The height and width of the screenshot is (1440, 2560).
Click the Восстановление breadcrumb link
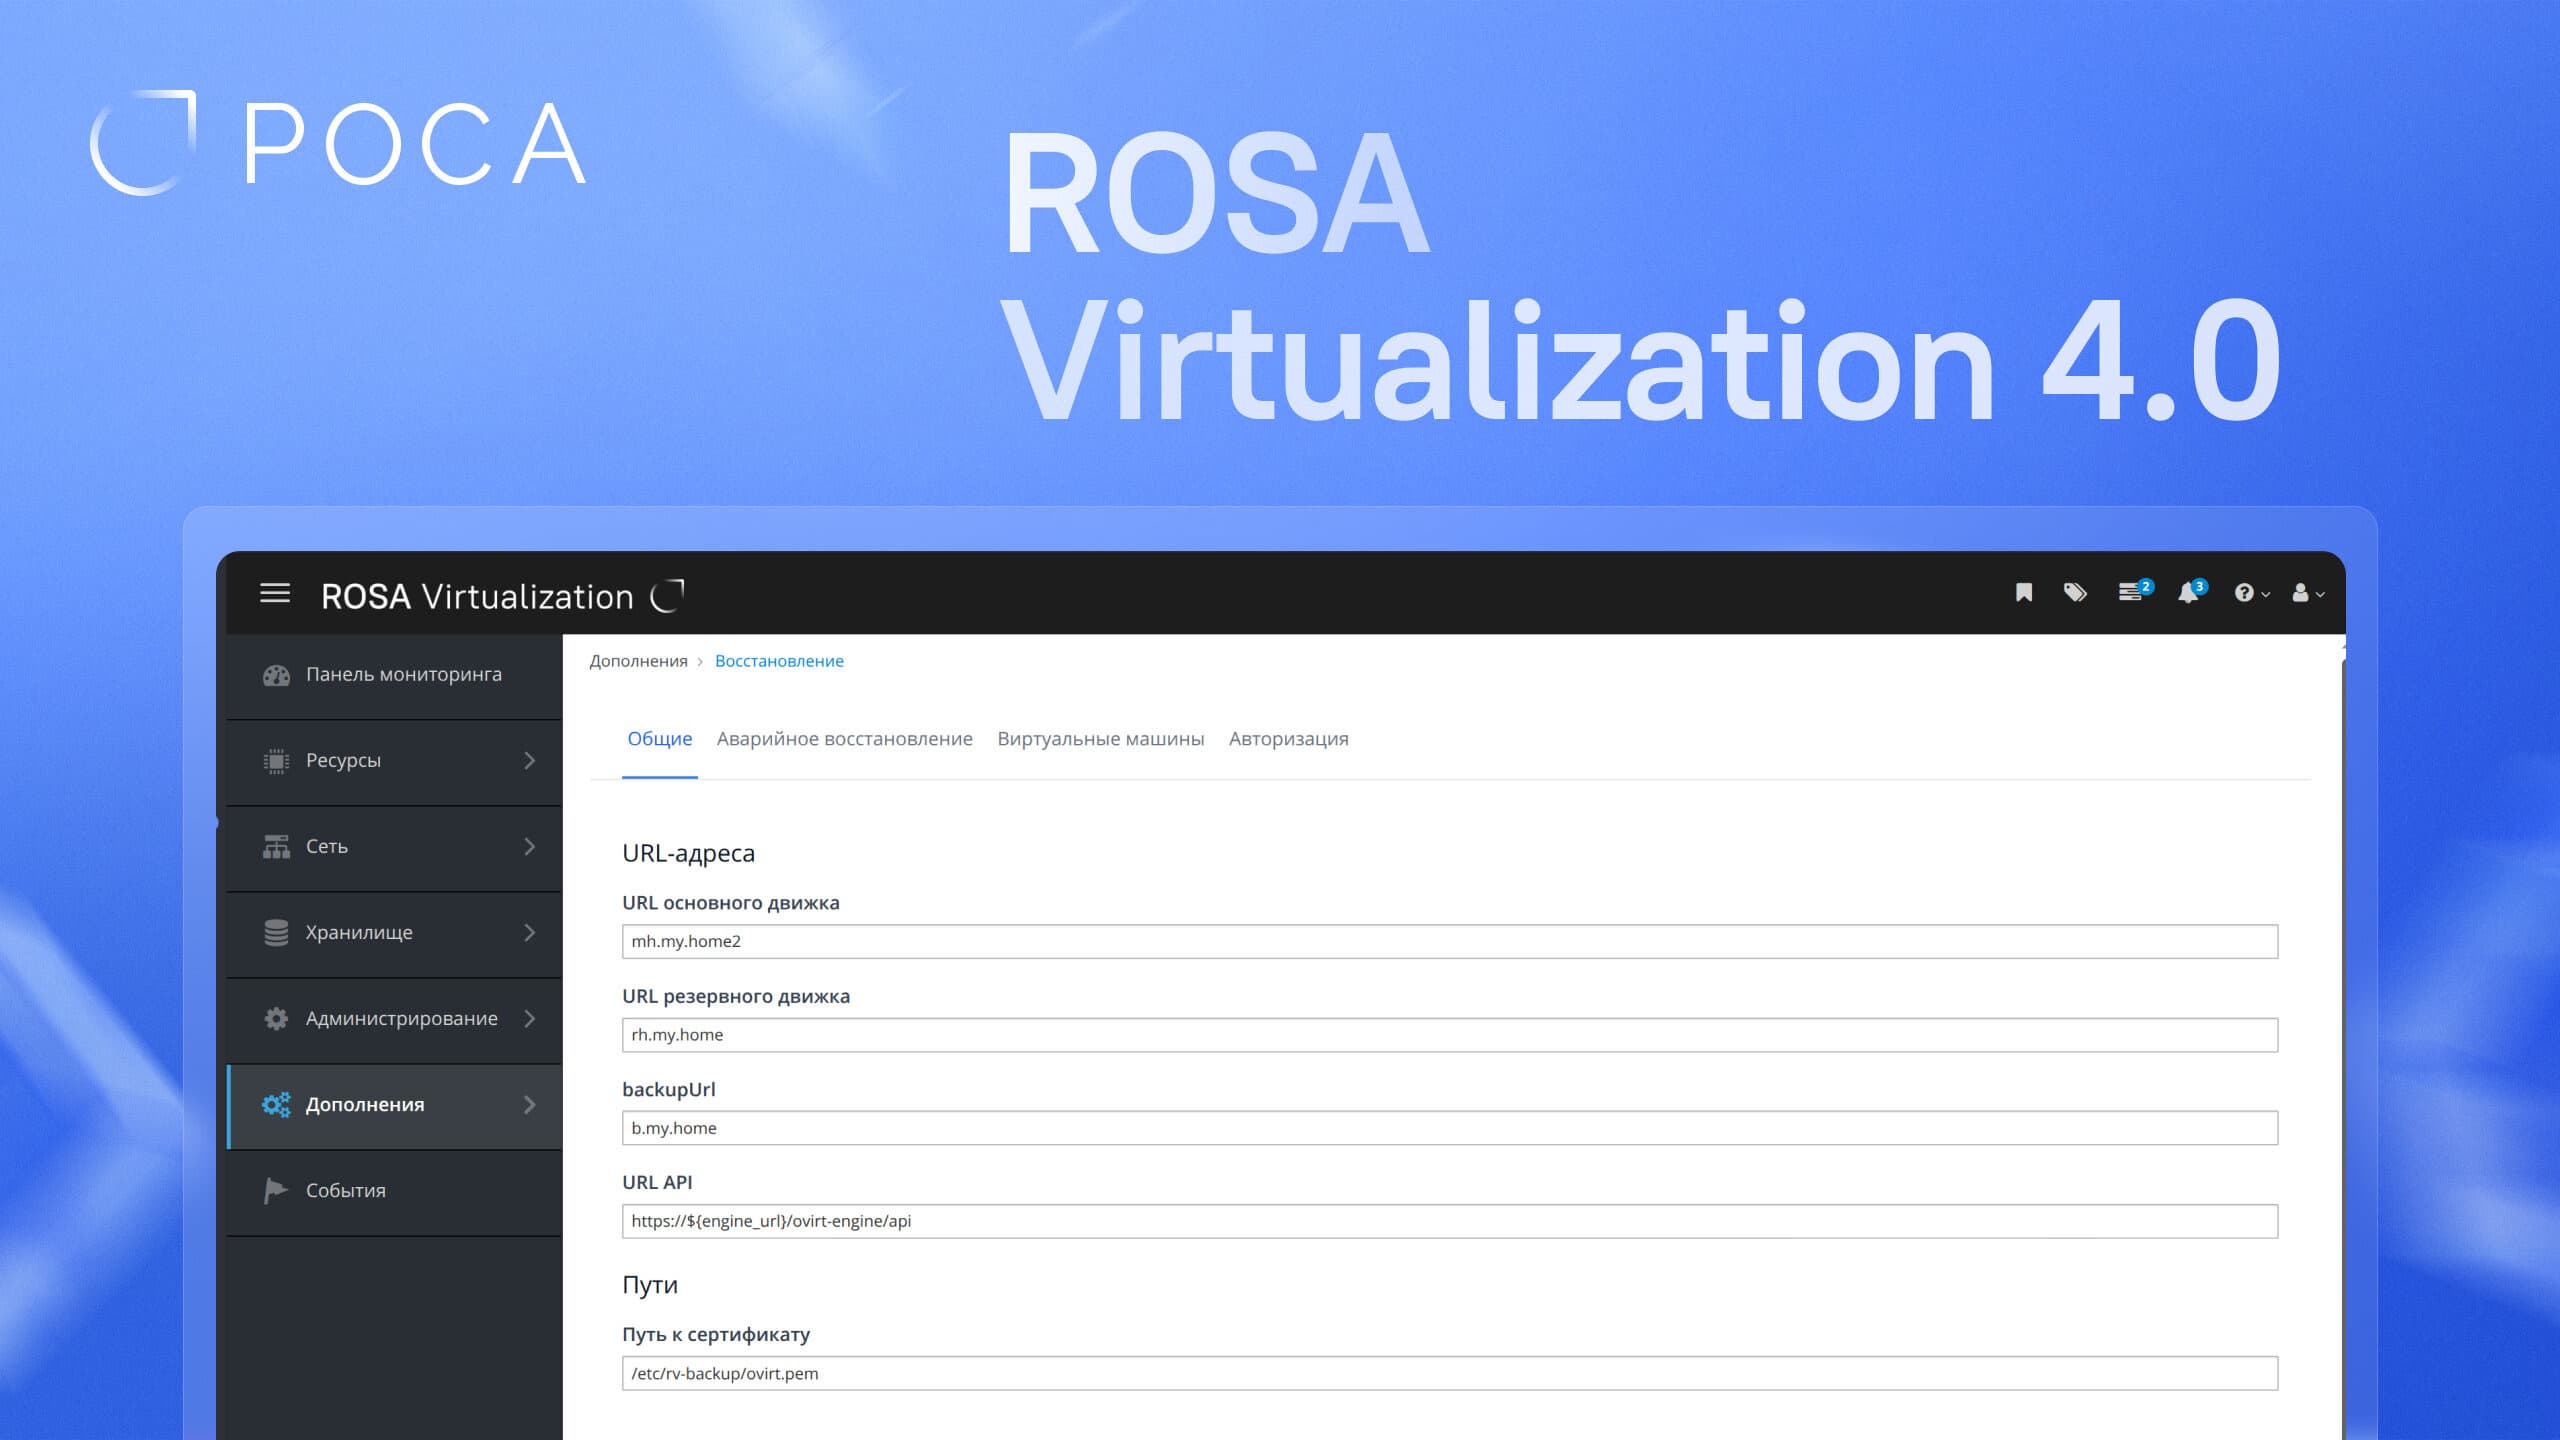click(779, 661)
